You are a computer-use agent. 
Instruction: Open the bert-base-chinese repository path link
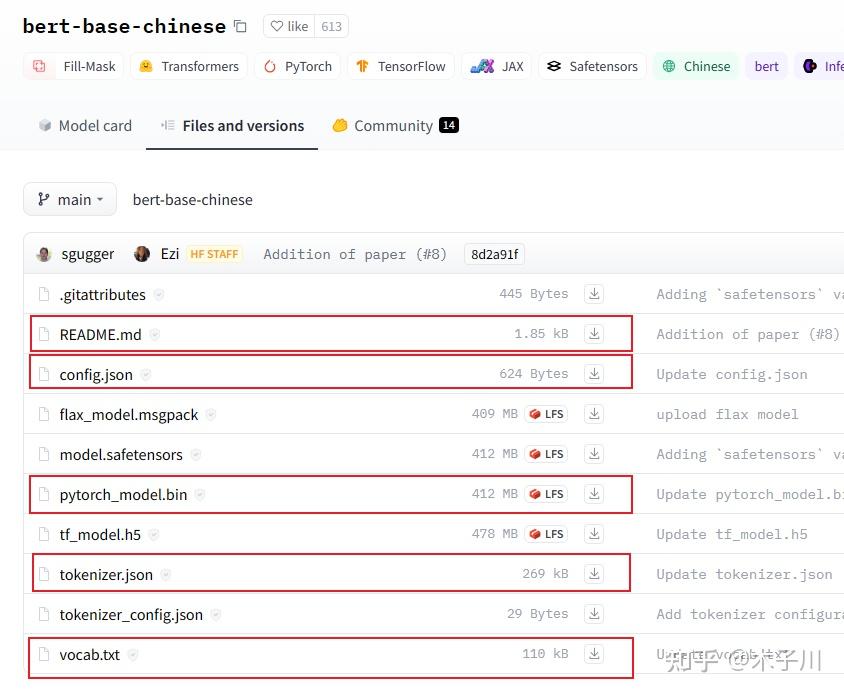click(x=193, y=200)
